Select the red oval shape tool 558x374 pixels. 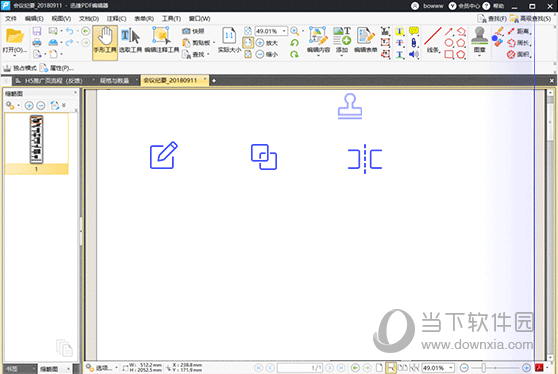(x=449, y=43)
